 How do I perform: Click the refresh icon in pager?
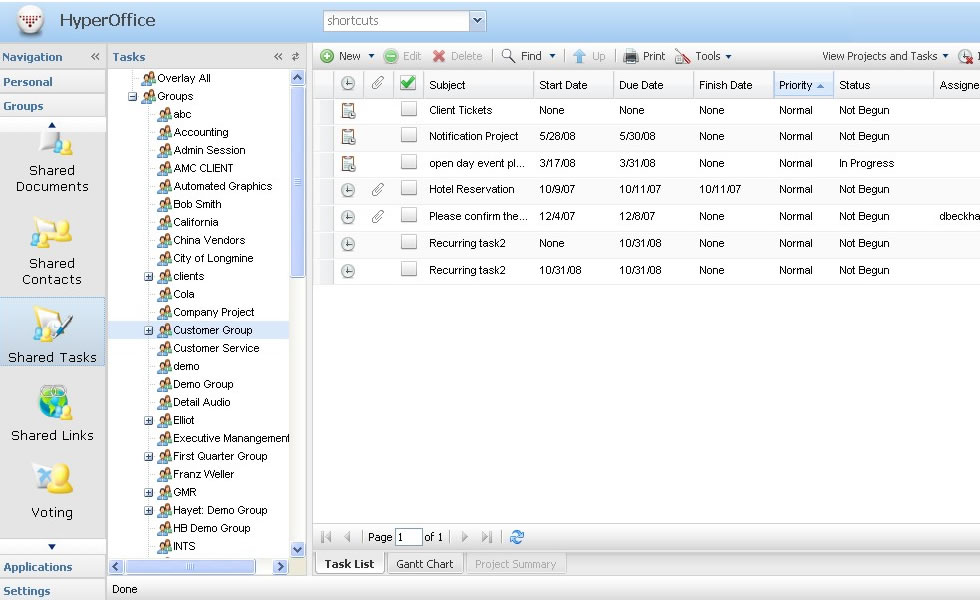tap(517, 537)
